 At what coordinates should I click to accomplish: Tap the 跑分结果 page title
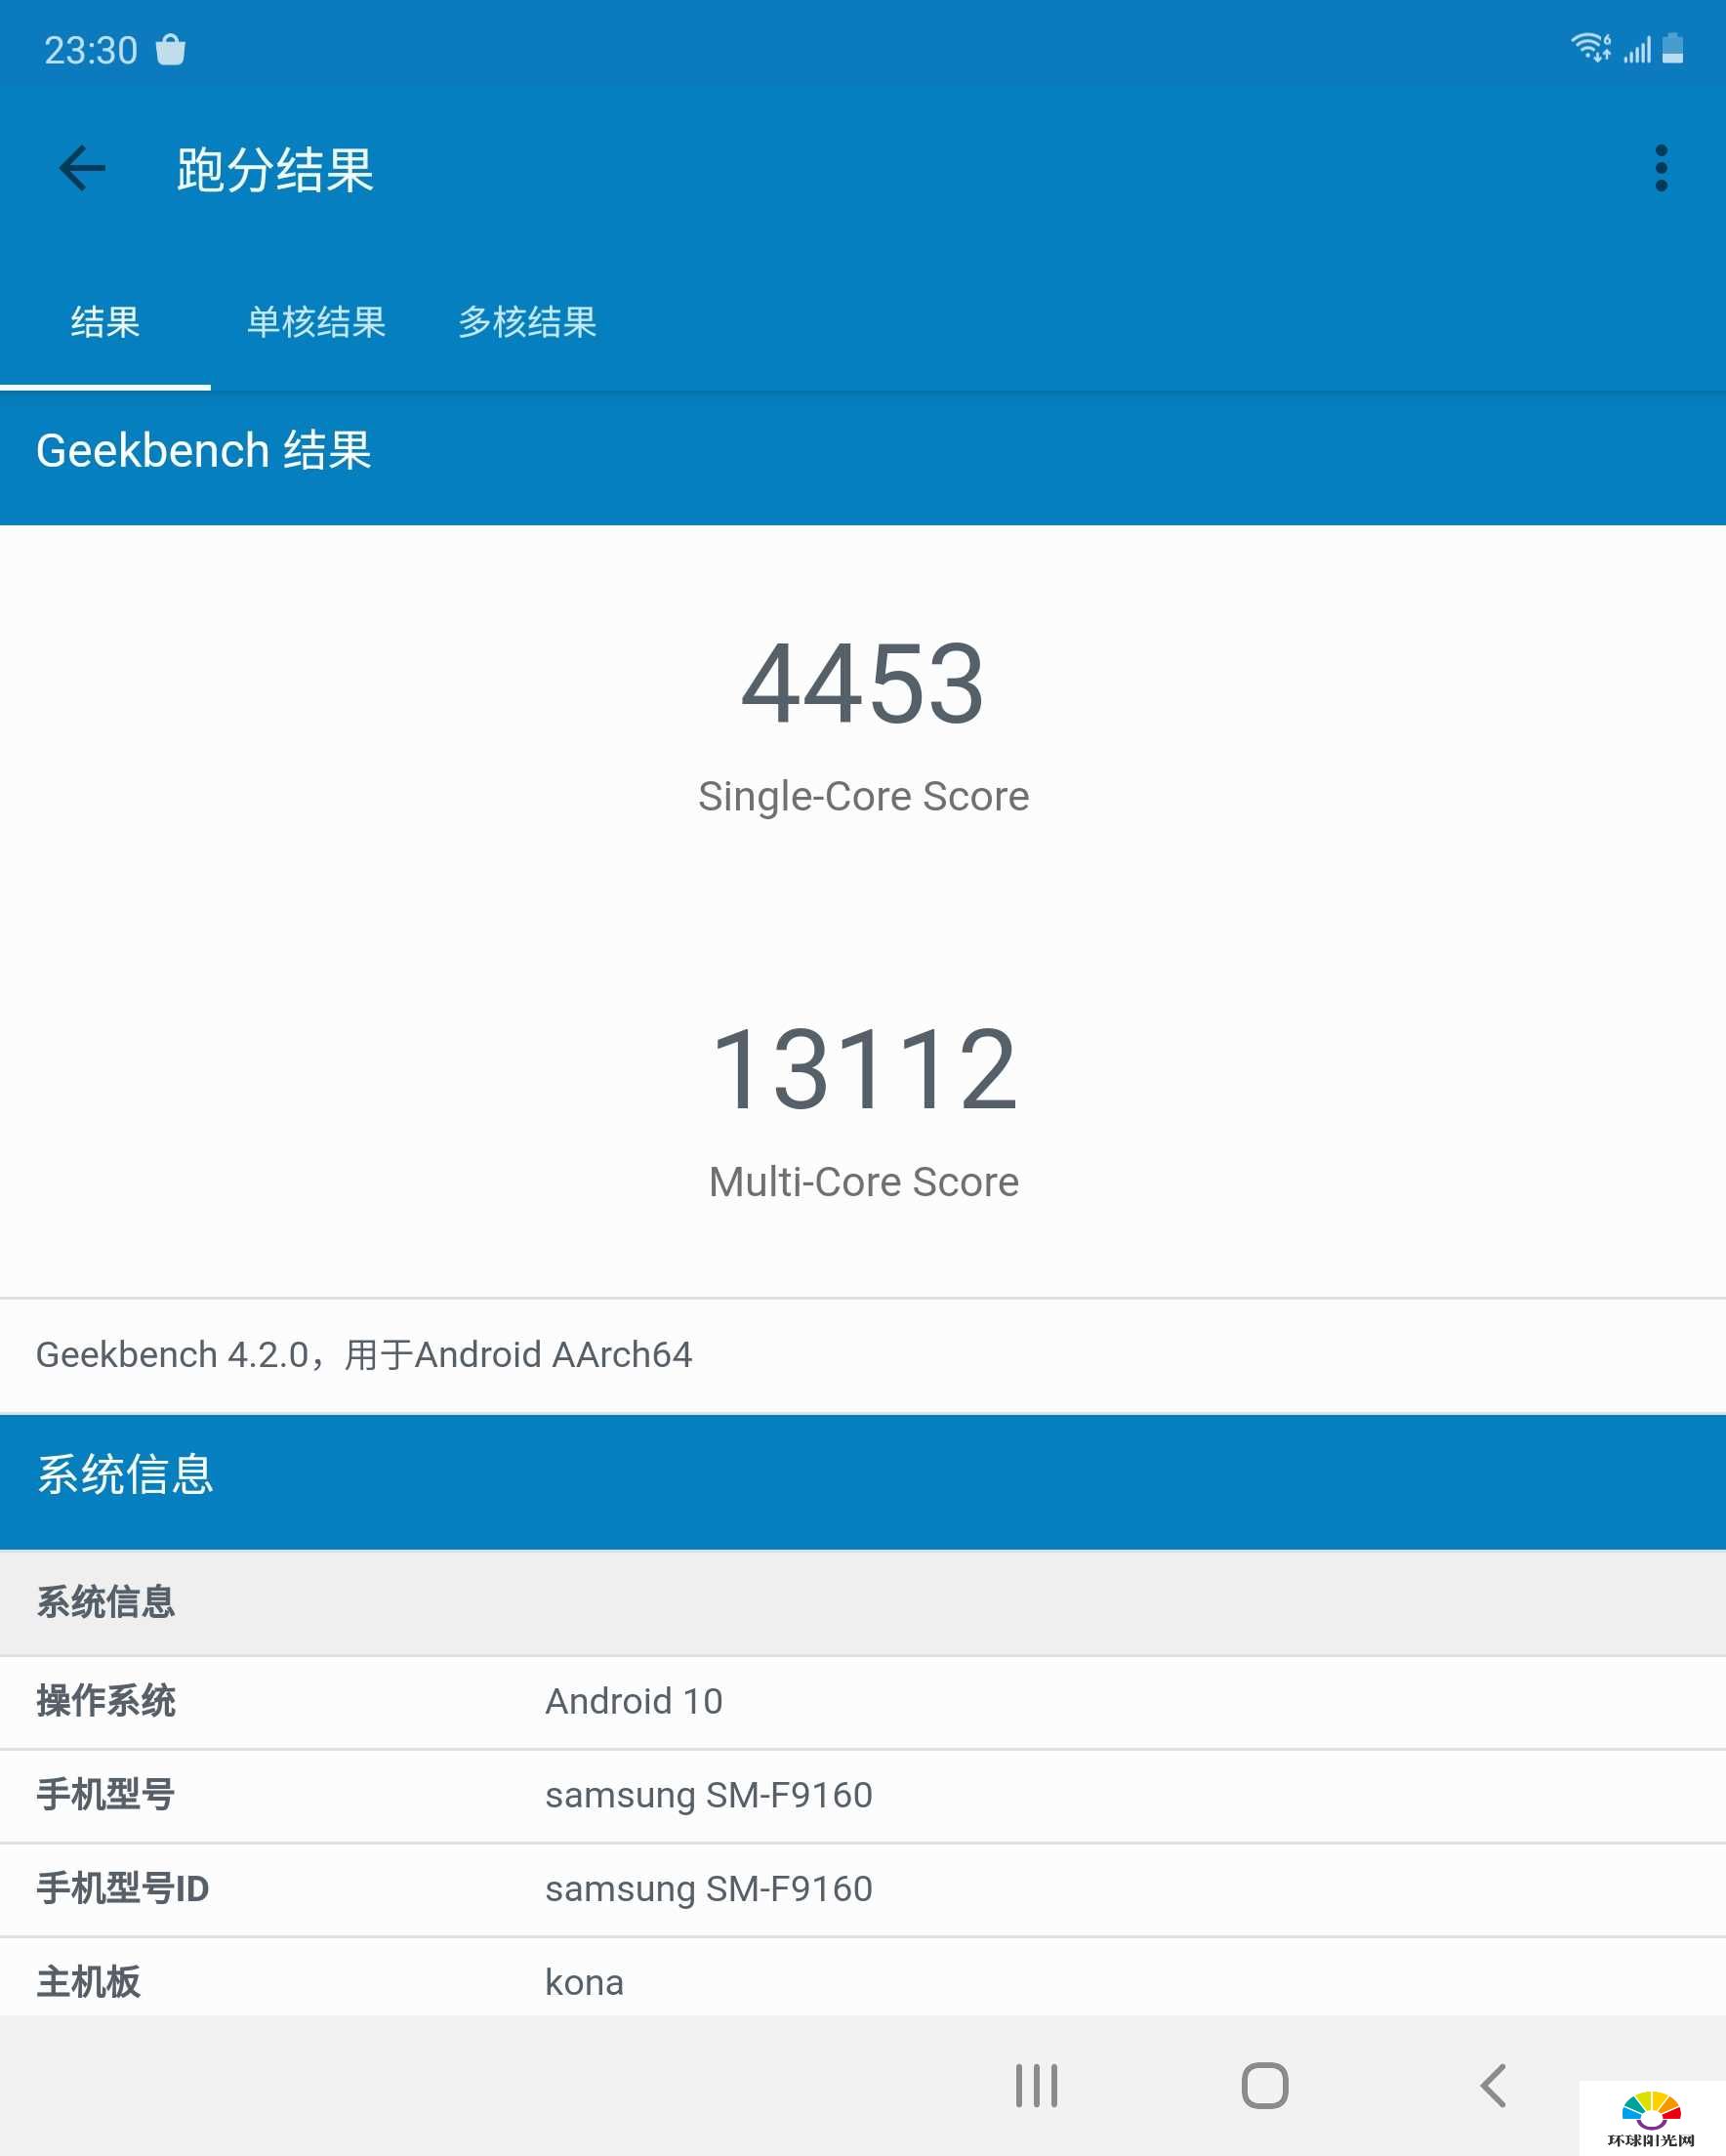[x=275, y=169]
